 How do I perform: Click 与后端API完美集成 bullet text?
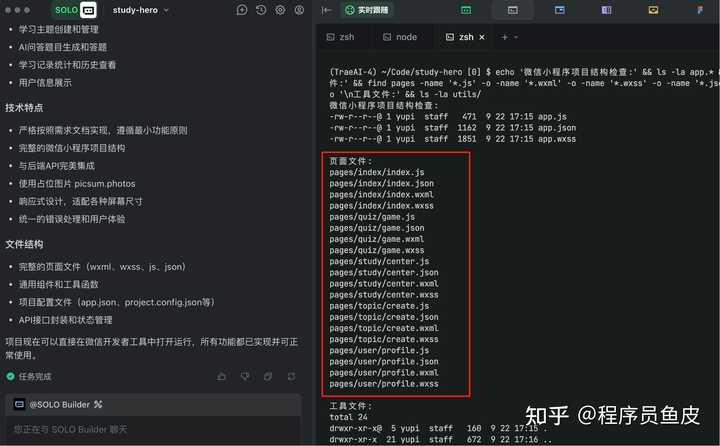tap(56, 166)
